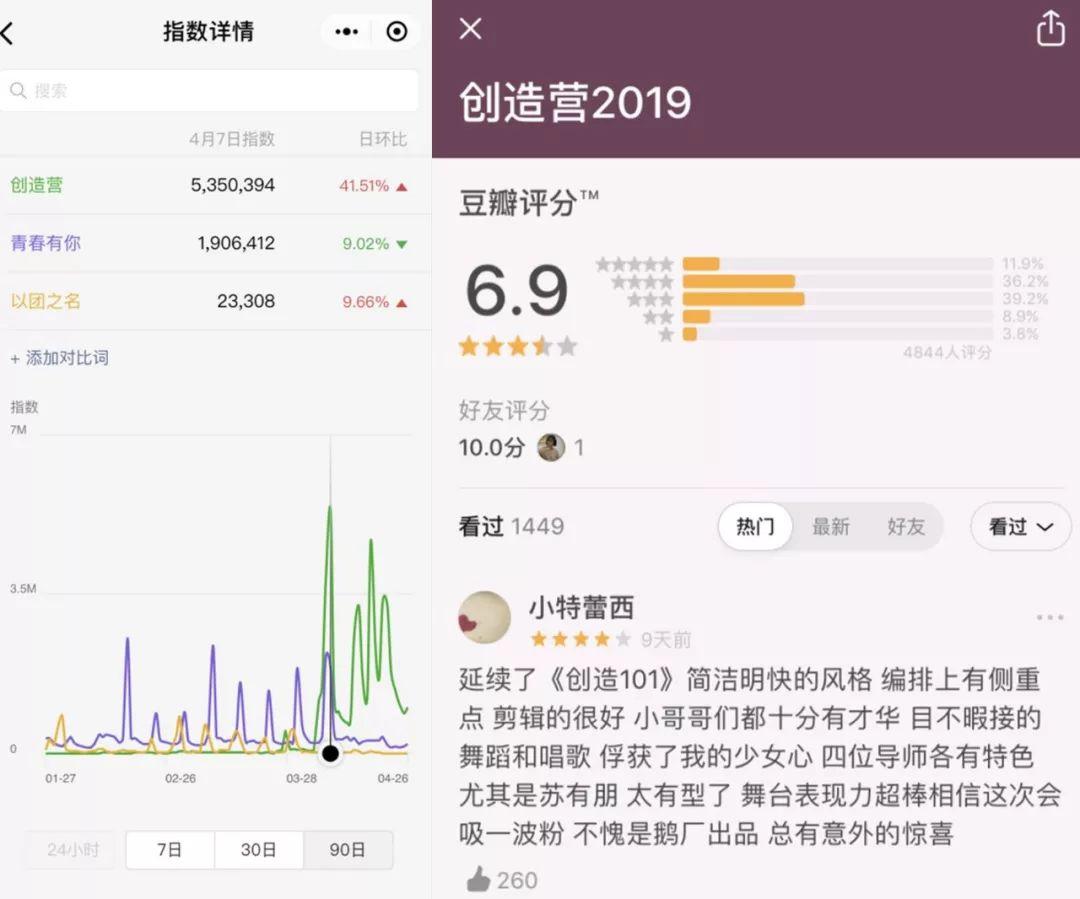Tap the mini-program close target icon
1080x899 pixels.
pos(397,32)
